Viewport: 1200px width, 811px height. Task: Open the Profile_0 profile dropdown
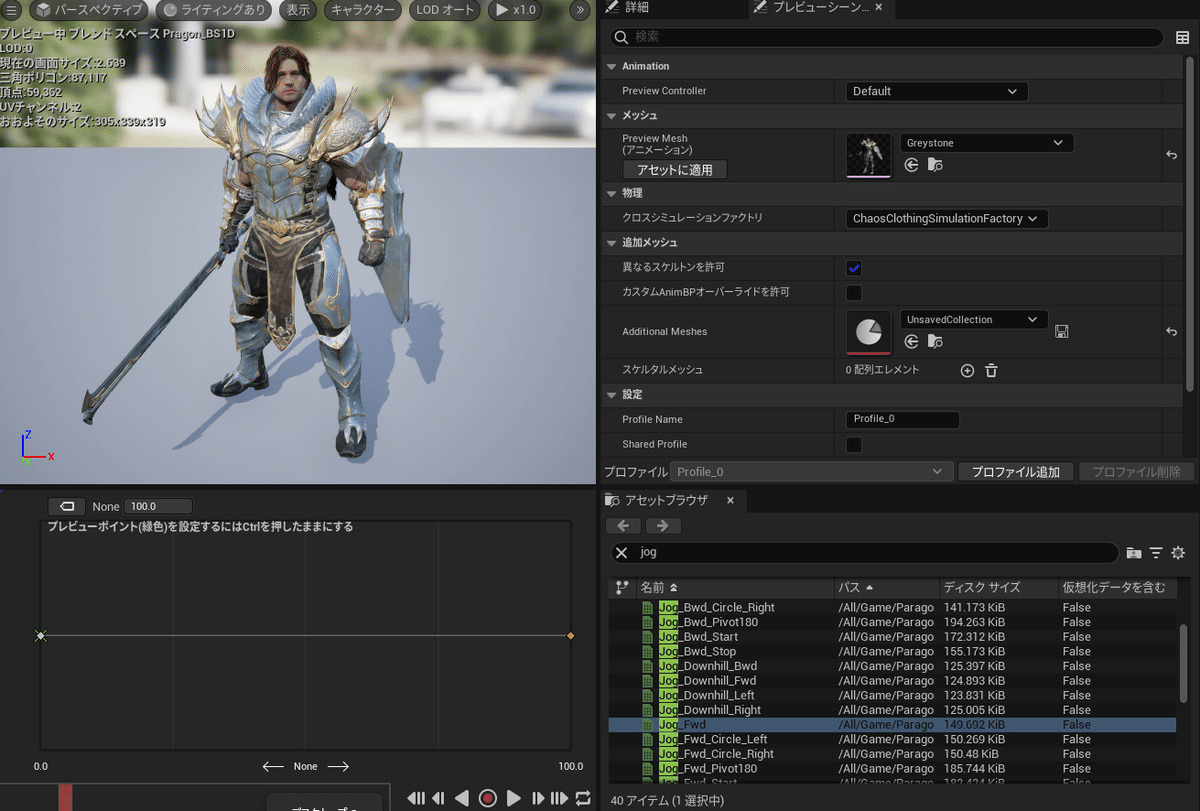point(811,471)
